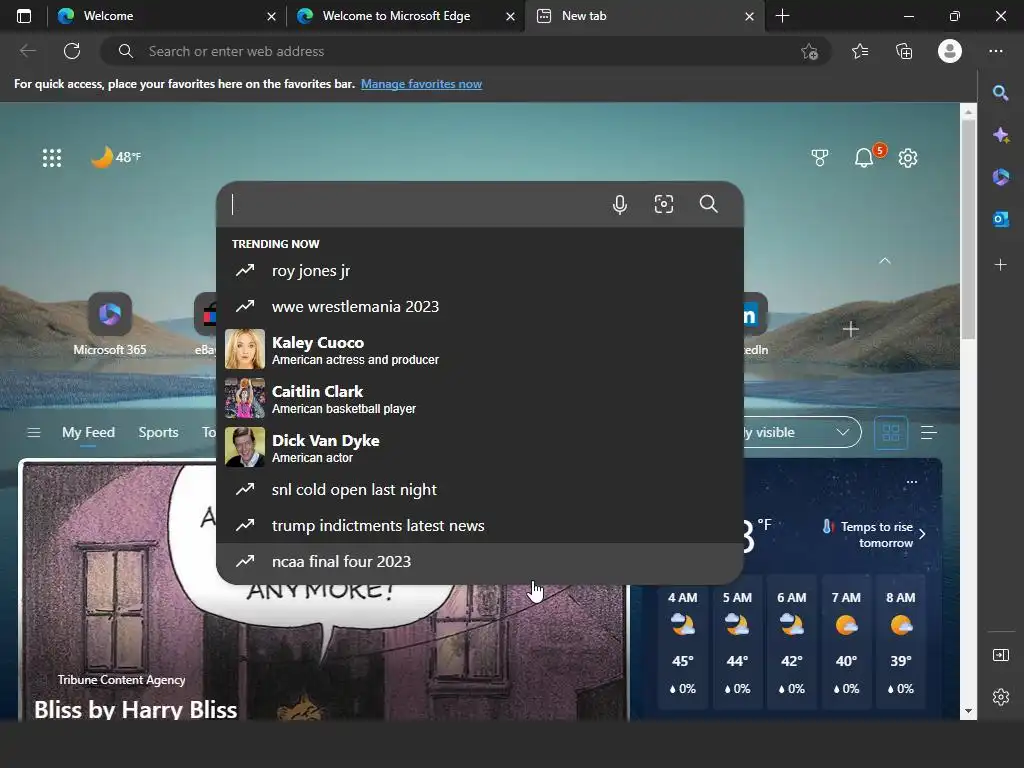Screen dimensions: 1024x768
Task: Add this page to favorites star icon
Action: [809, 51]
